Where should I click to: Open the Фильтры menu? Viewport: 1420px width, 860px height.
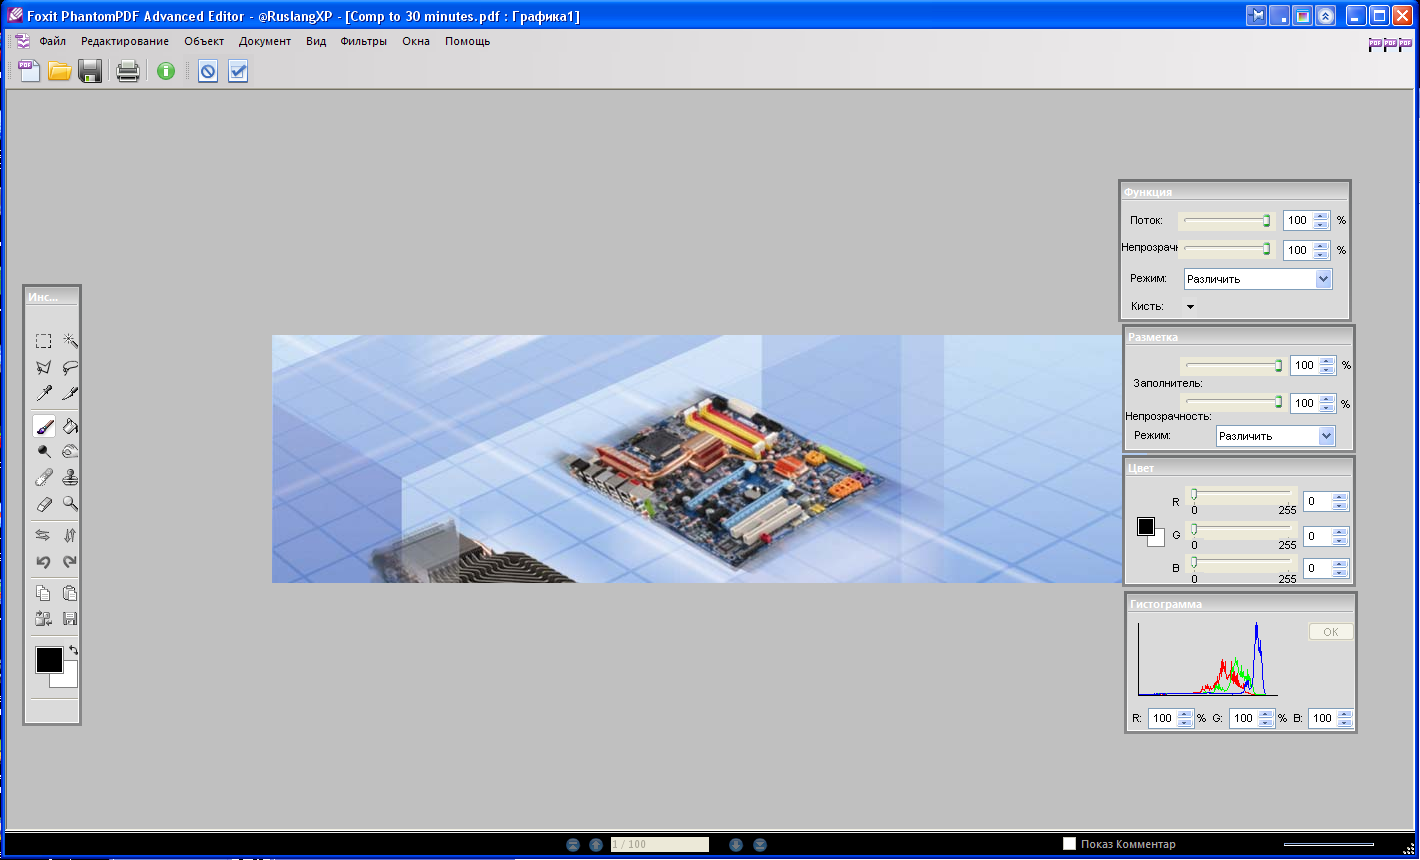click(x=363, y=41)
